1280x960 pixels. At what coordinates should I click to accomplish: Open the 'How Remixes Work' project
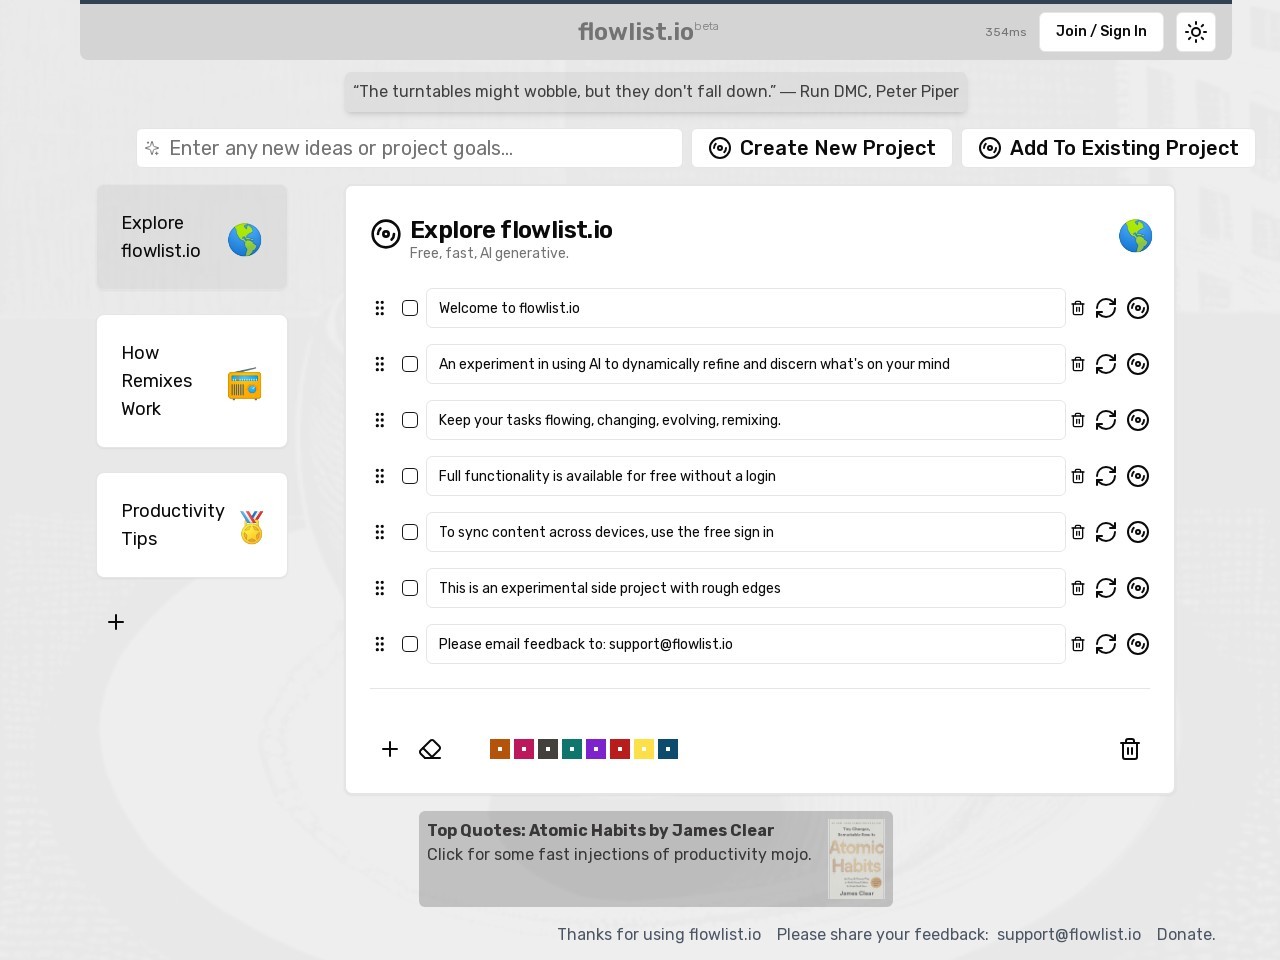coord(192,381)
